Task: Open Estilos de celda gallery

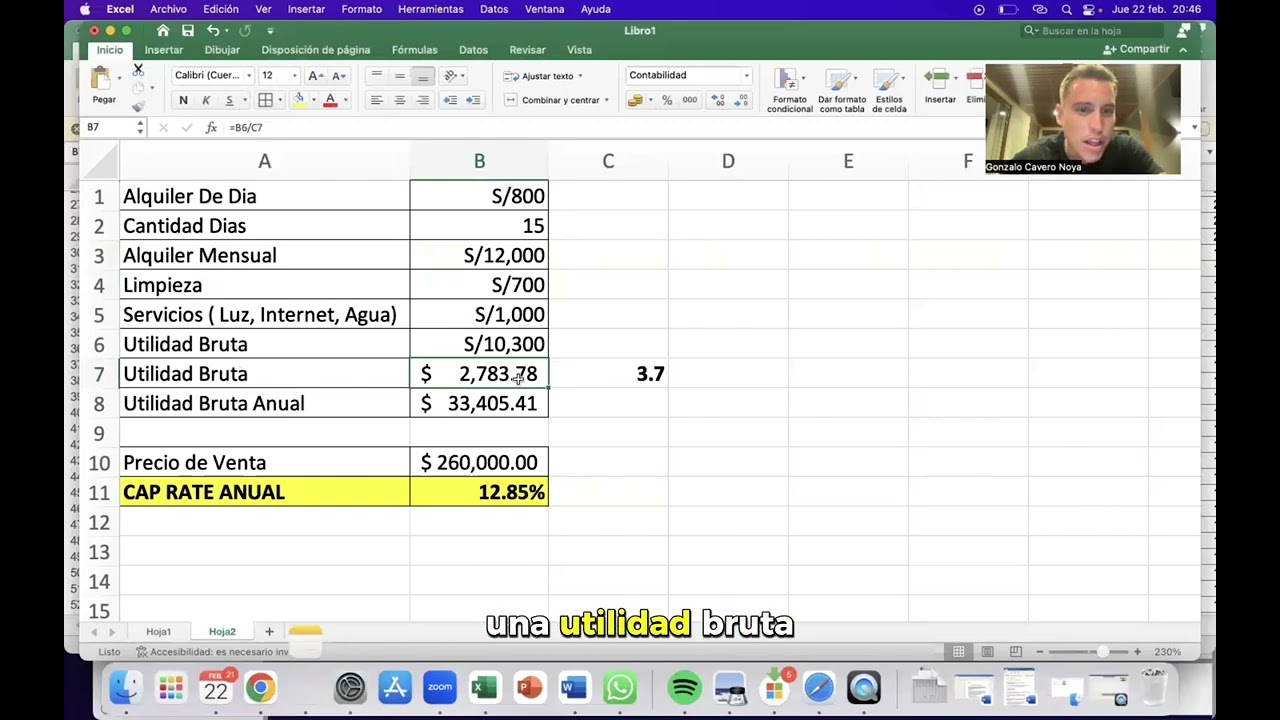Action: pos(889,91)
